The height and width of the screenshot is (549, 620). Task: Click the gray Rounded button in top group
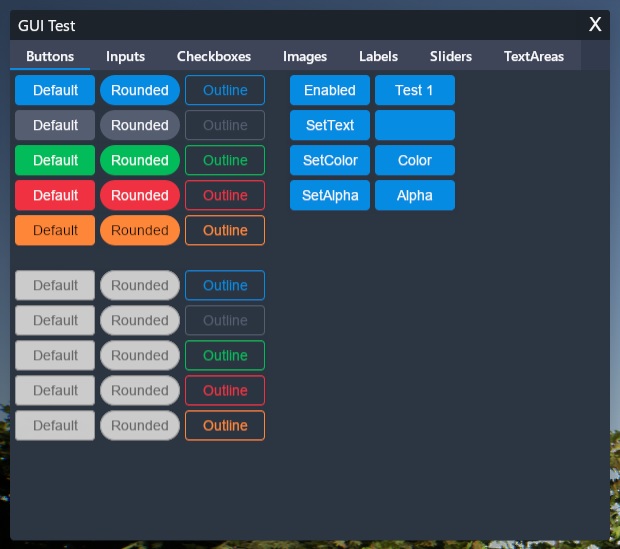[140, 125]
